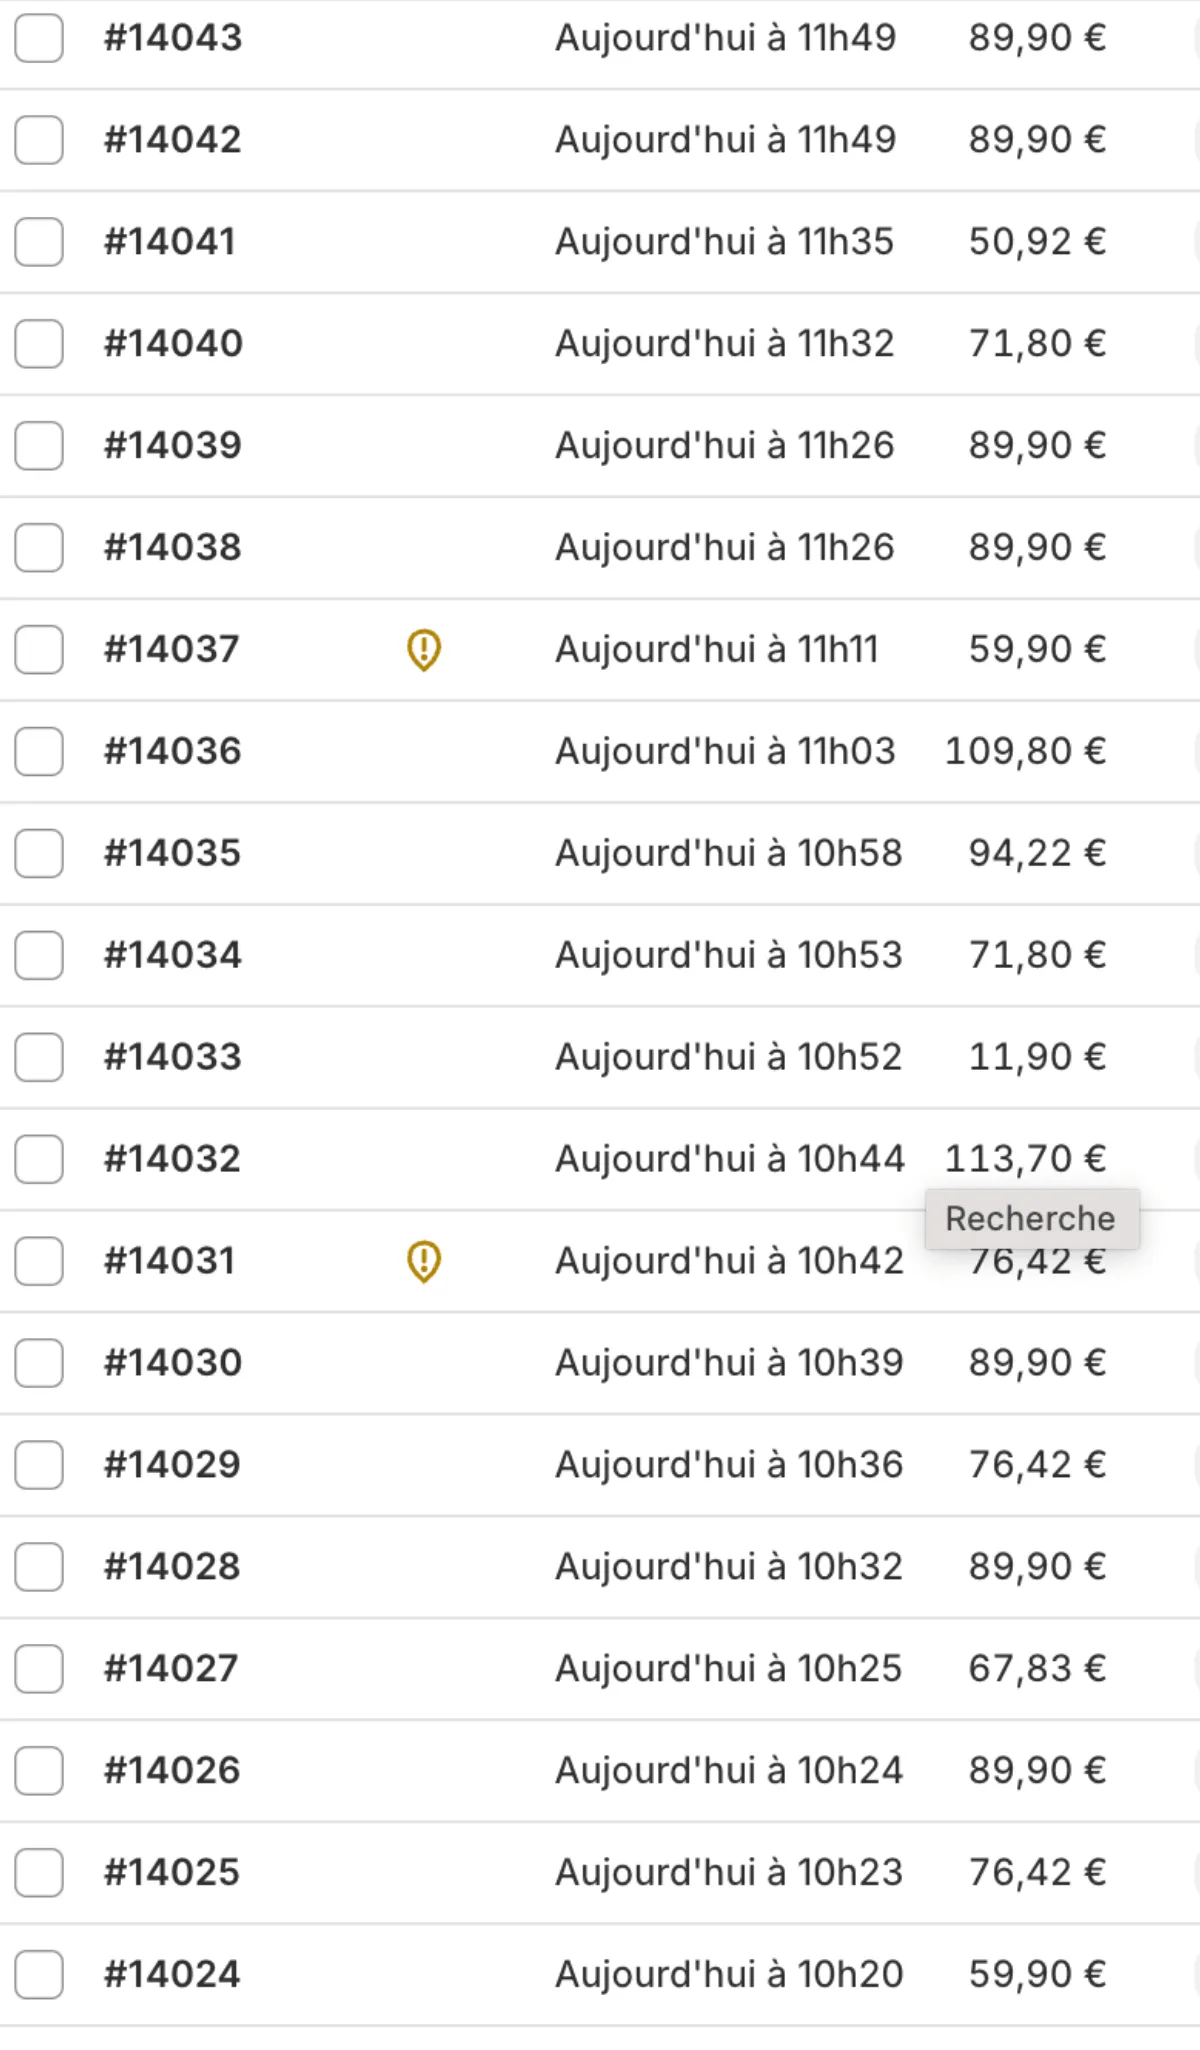The image size is (1200, 2050).
Task: Open order #14039
Action: (x=173, y=445)
